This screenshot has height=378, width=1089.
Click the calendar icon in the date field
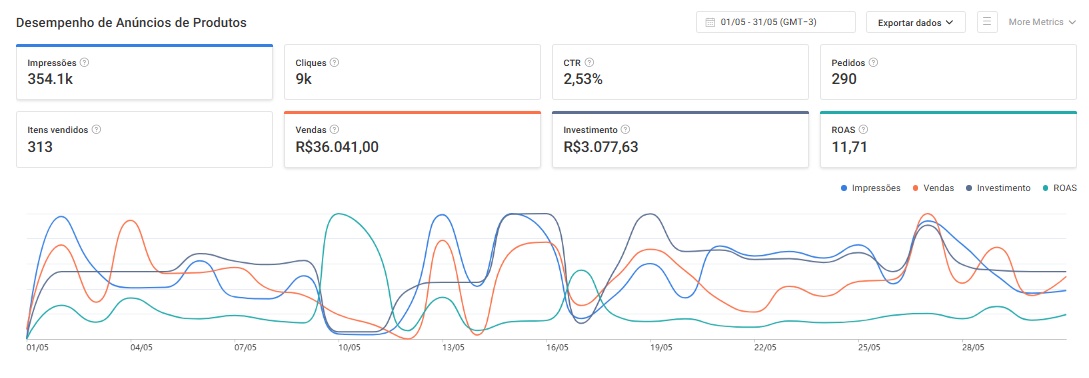click(710, 22)
